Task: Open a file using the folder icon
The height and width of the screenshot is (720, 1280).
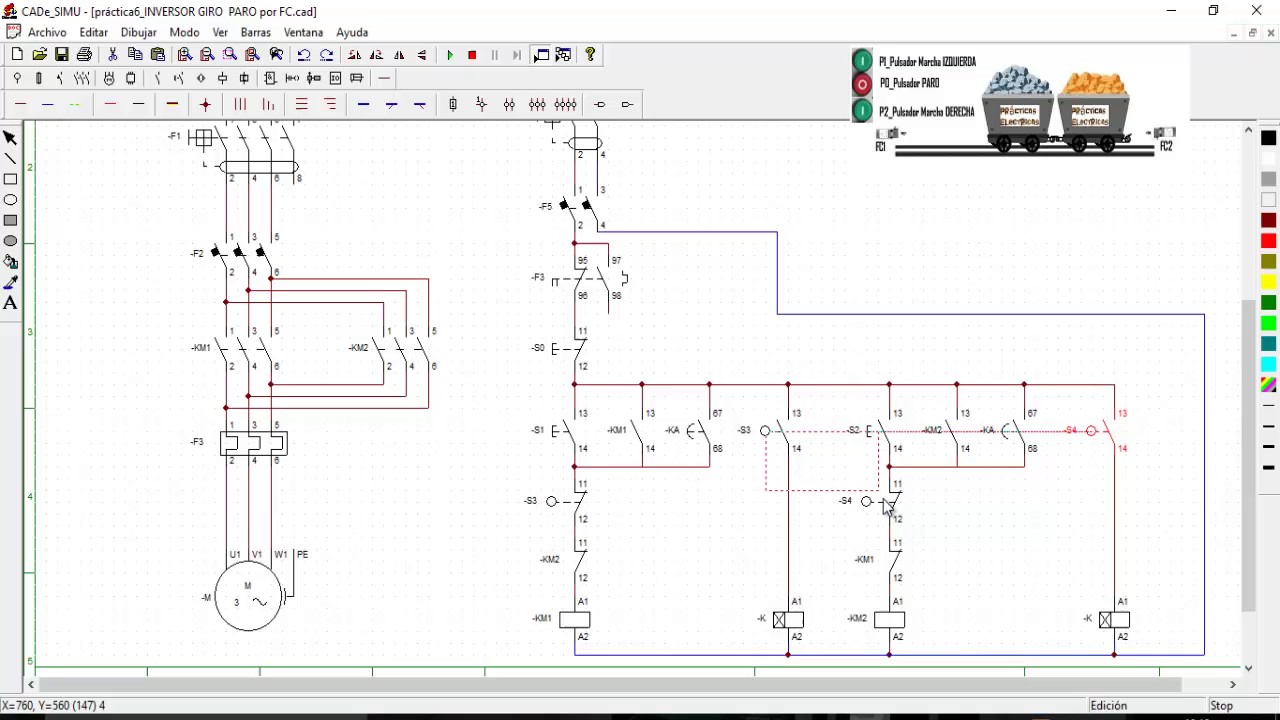Action: coord(40,55)
